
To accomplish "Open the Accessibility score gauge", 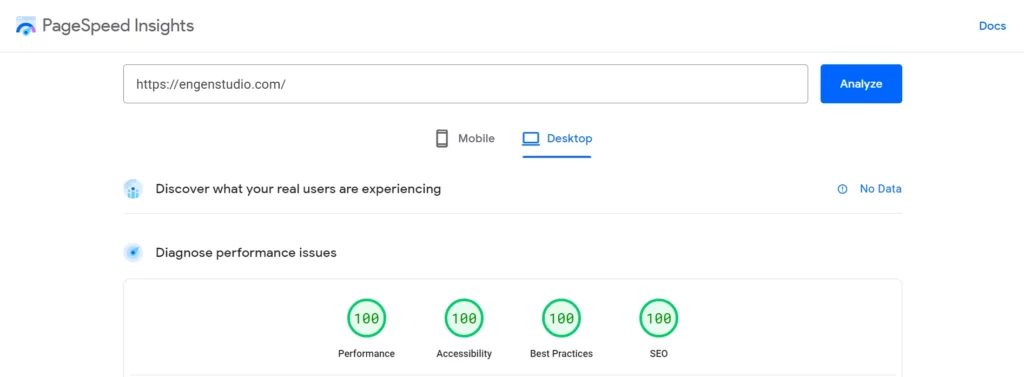I will (464, 318).
